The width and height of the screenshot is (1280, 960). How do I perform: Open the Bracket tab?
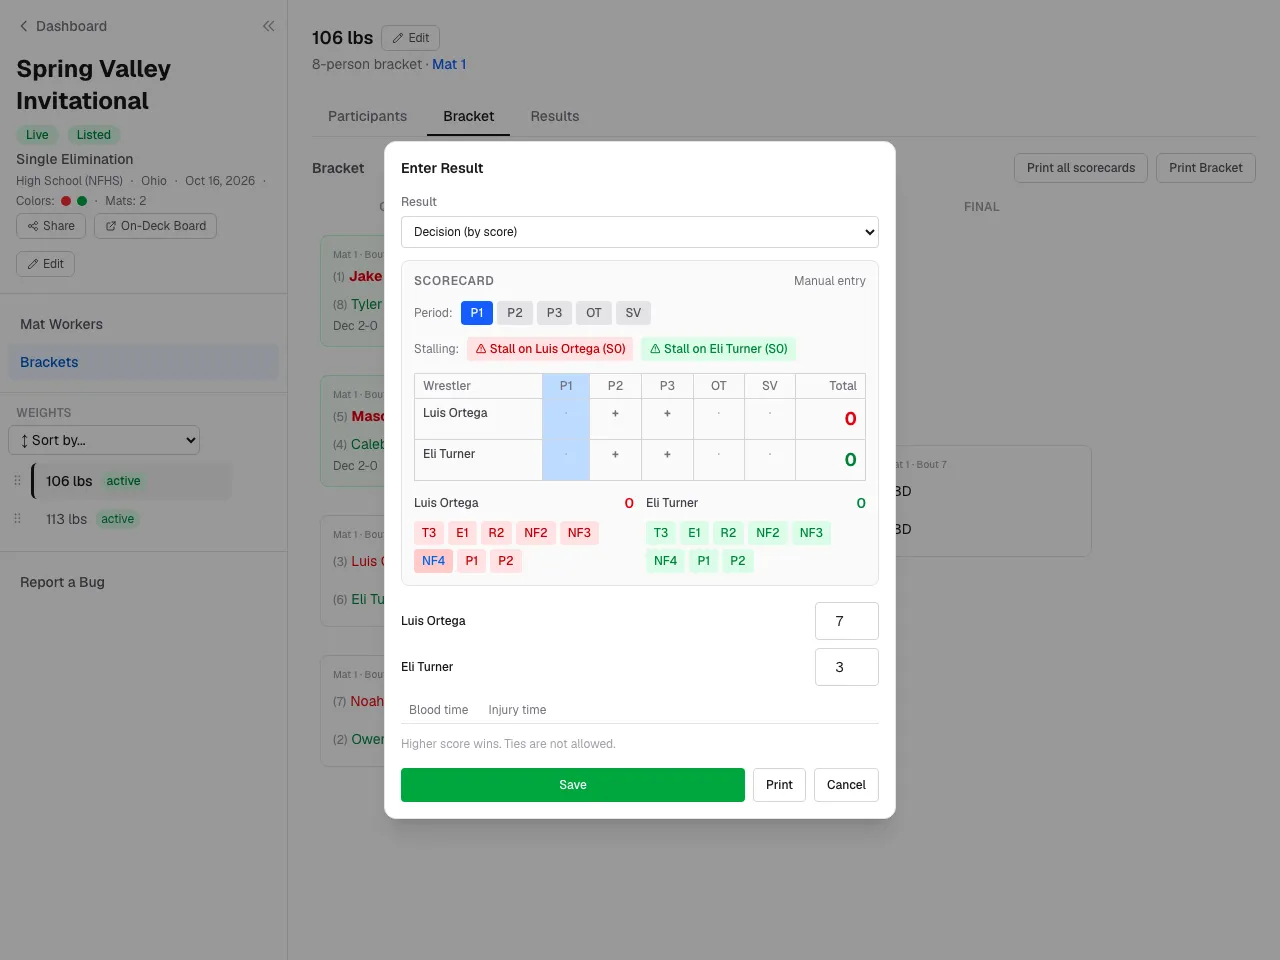469,116
